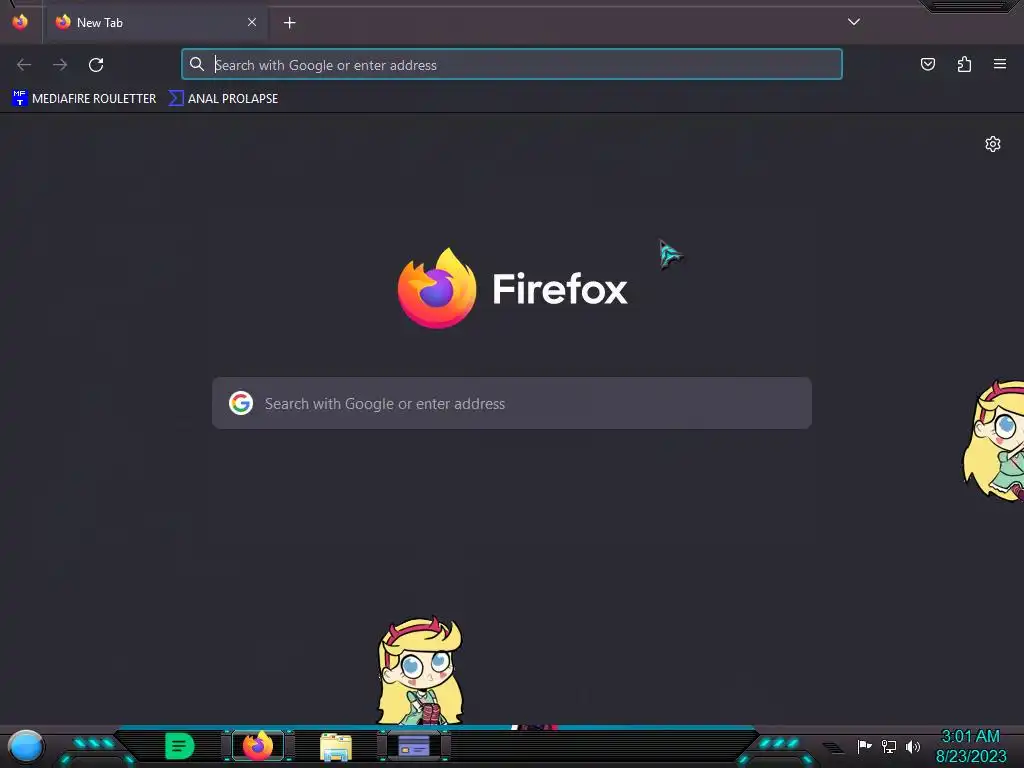
Task: Click the Google G icon in the search box
Action: [241, 403]
